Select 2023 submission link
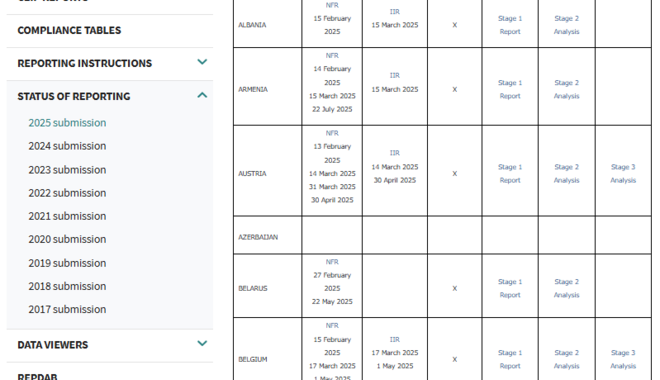 67,170
